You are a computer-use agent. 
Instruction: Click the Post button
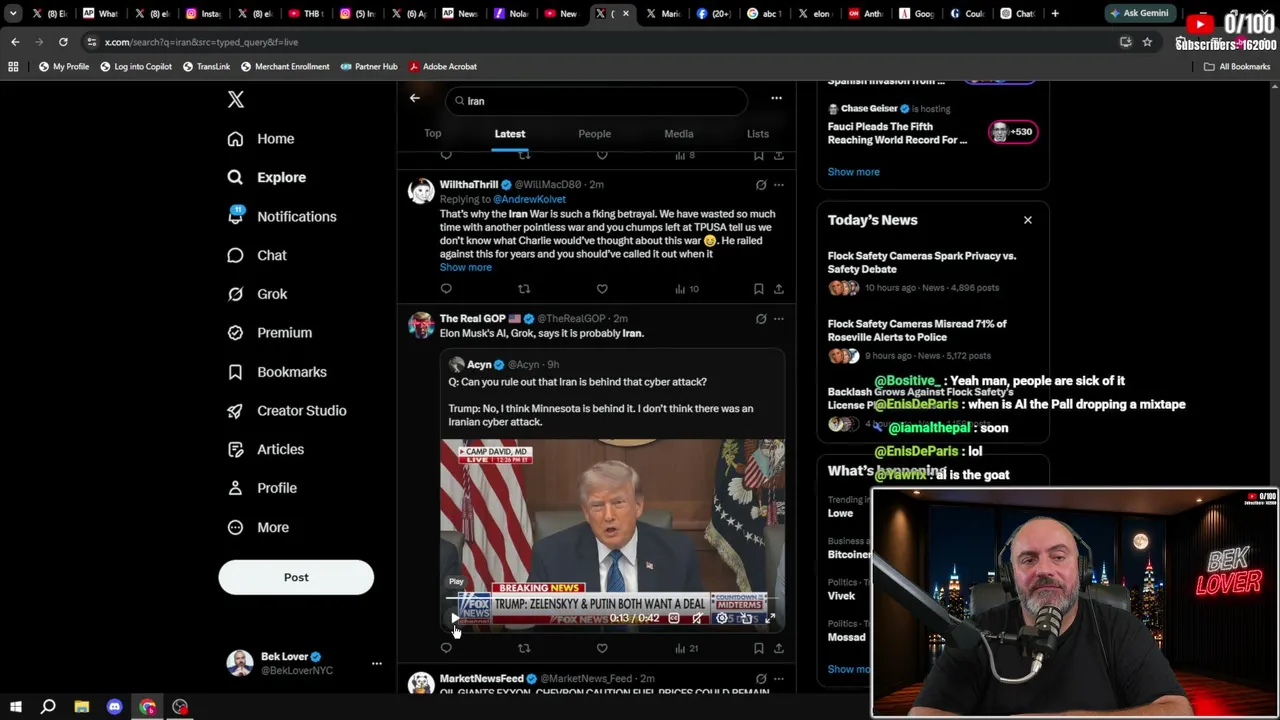click(296, 577)
